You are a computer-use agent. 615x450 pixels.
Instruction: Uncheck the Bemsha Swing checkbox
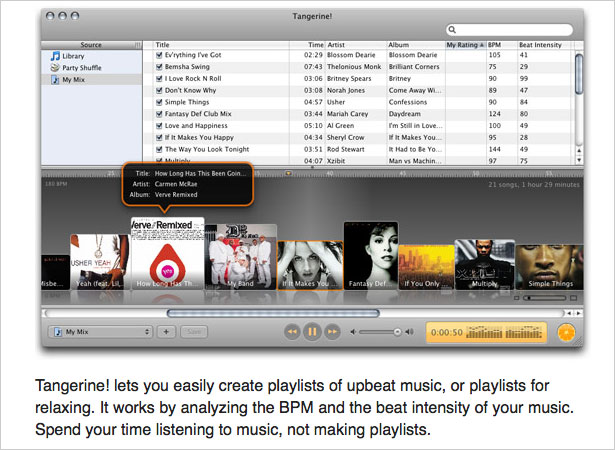pos(159,67)
